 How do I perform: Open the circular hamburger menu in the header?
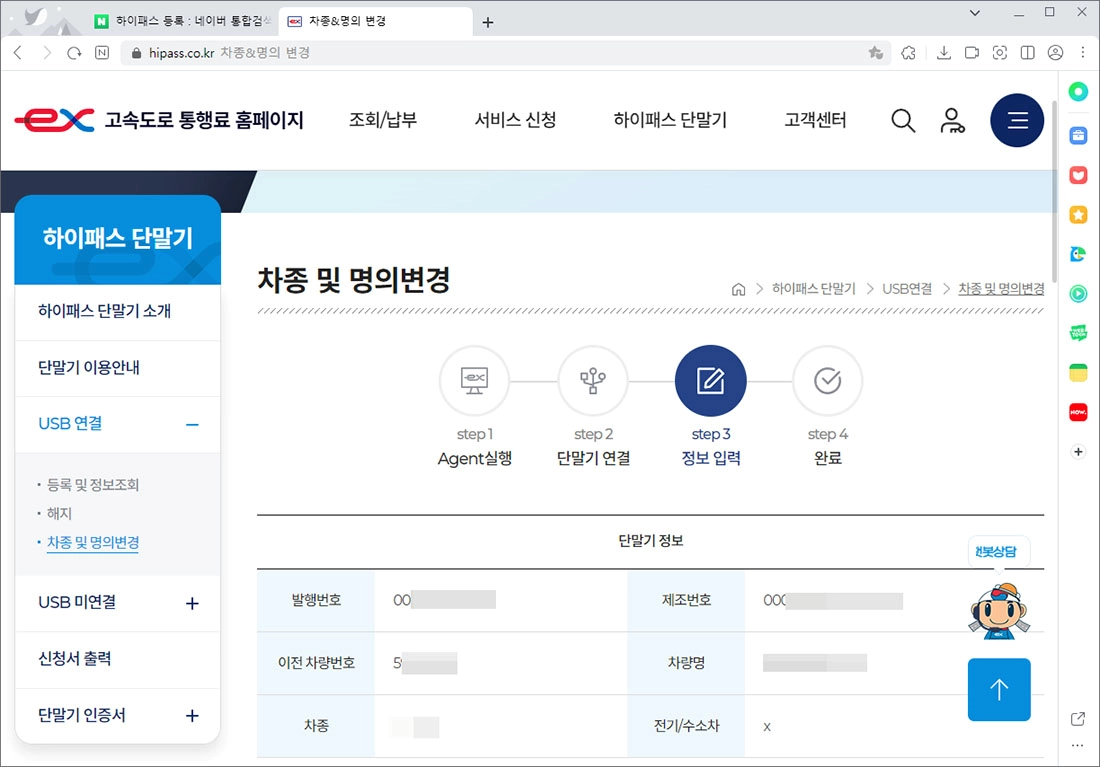coord(1017,120)
